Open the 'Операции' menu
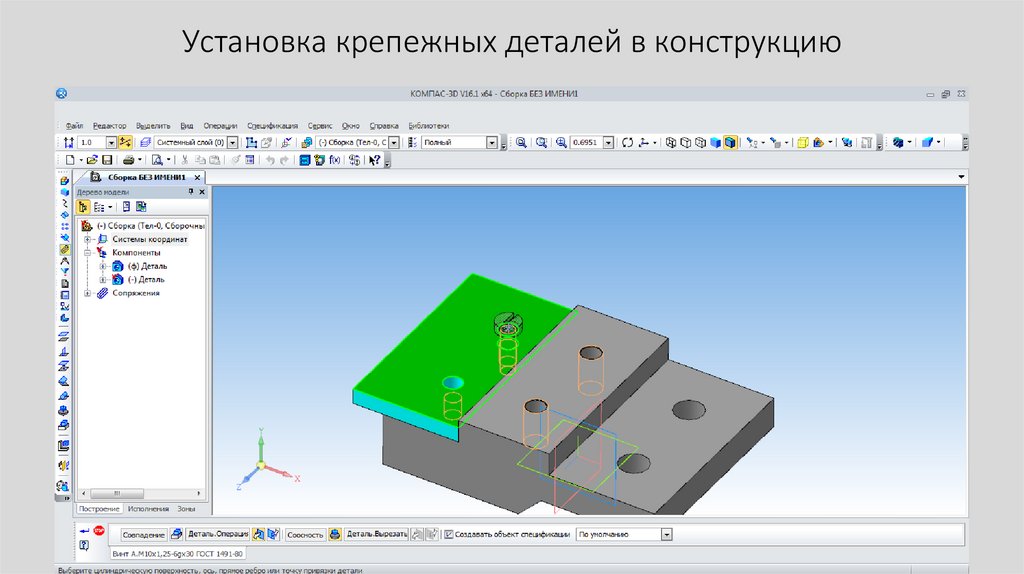 point(220,126)
